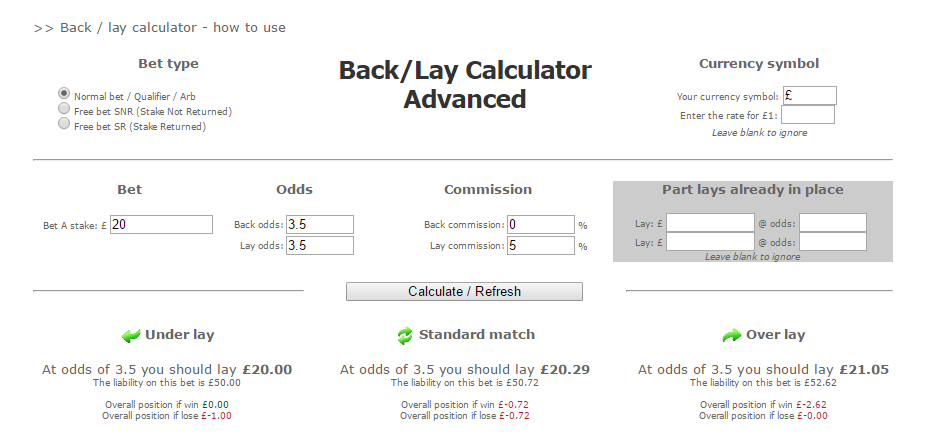Click the second part-lay odds field

pyautogui.click(x=832, y=242)
